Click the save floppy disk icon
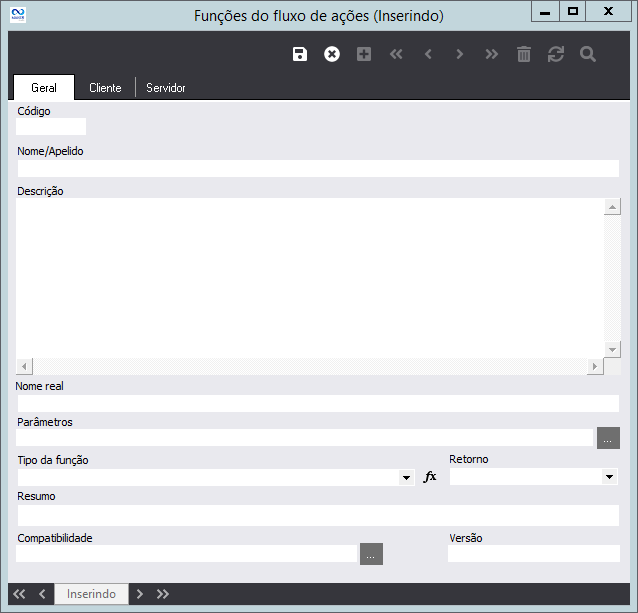The width and height of the screenshot is (638, 613). point(300,54)
